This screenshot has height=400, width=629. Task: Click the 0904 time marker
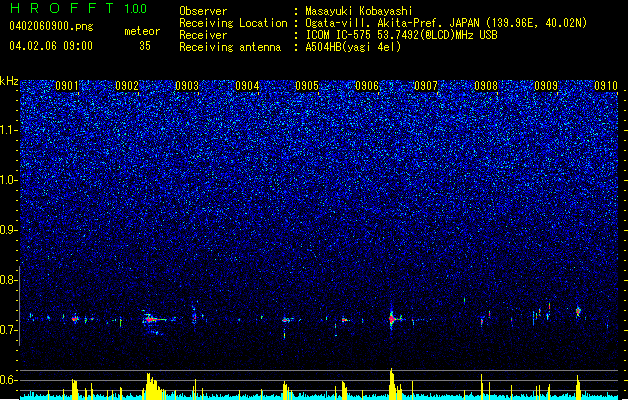(x=247, y=86)
